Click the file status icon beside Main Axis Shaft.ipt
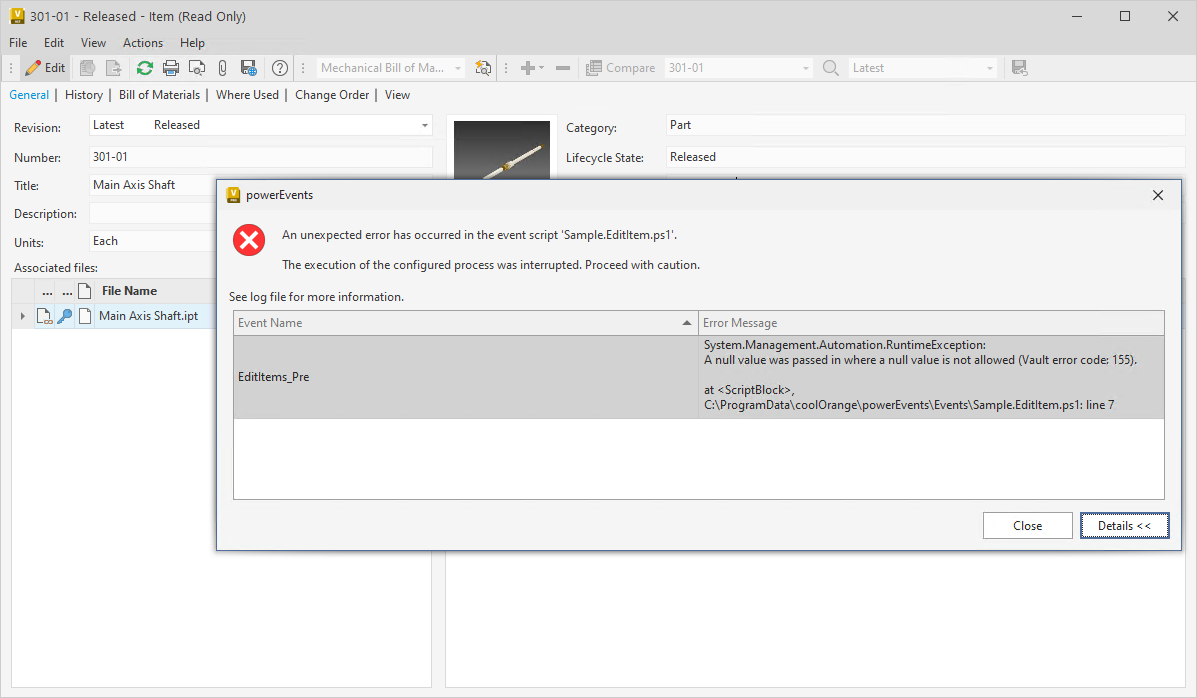 (x=44, y=315)
